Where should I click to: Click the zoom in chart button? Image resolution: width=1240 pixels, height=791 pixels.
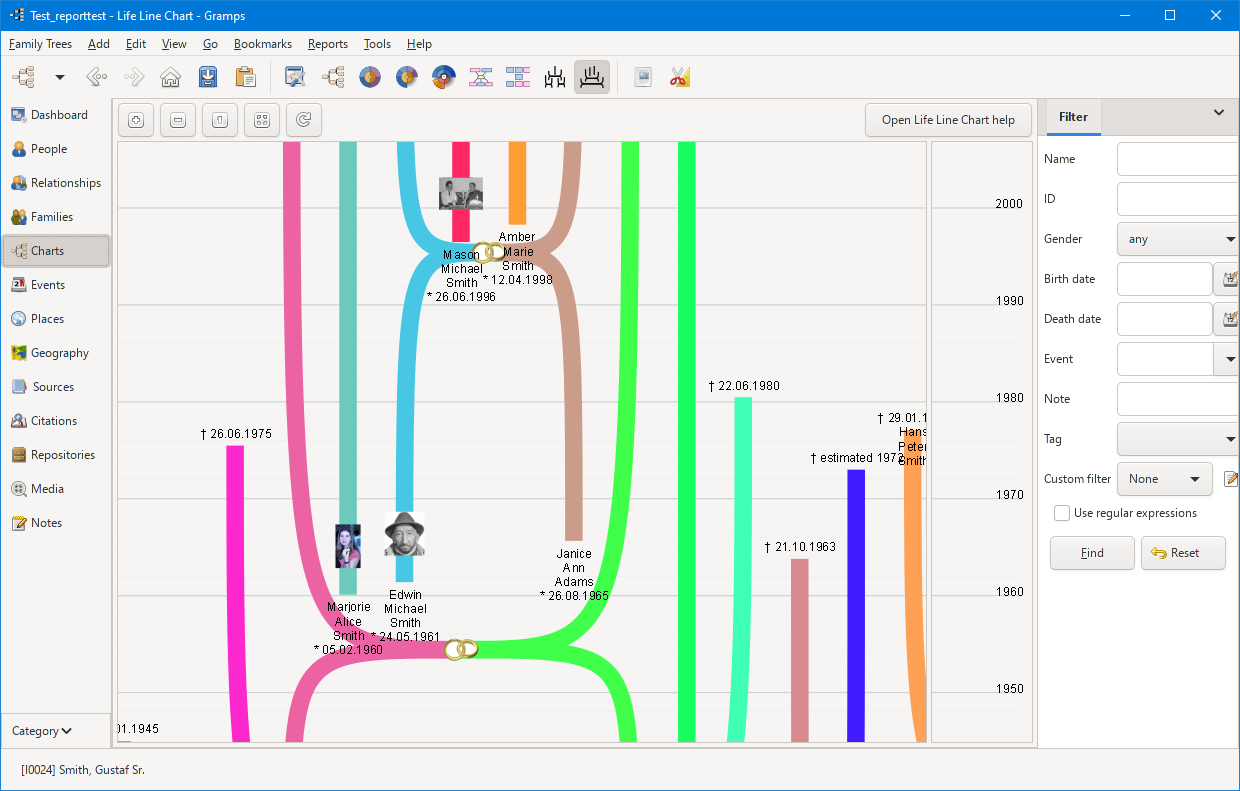click(136, 120)
